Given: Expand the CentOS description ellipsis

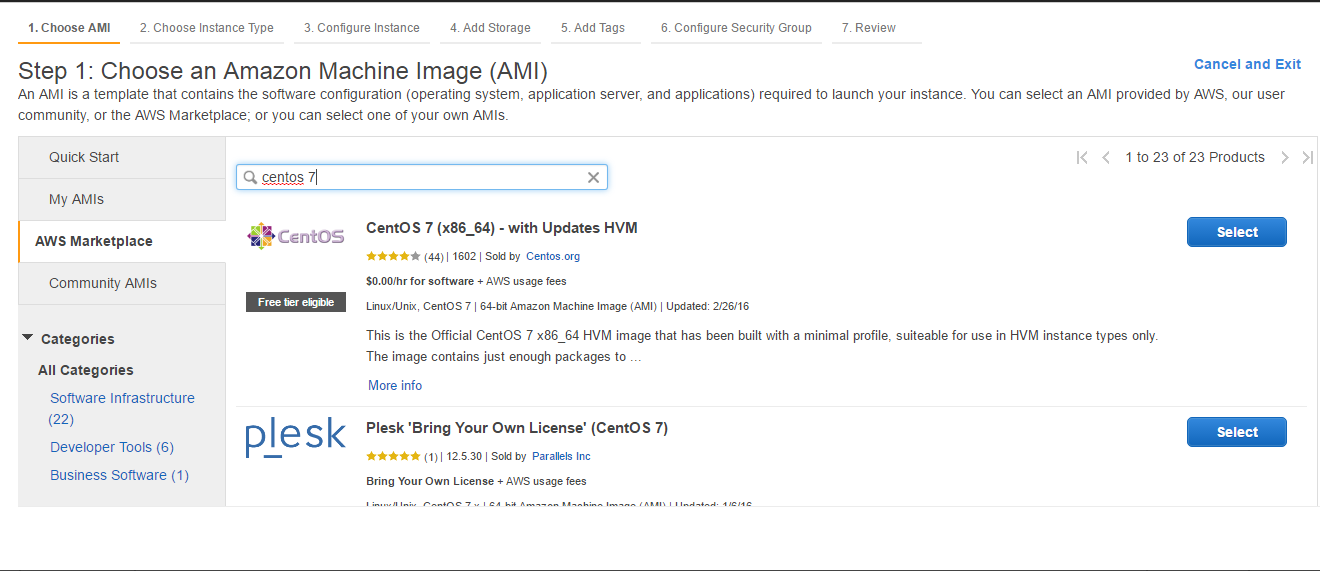Looking at the screenshot, I should click(636, 356).
